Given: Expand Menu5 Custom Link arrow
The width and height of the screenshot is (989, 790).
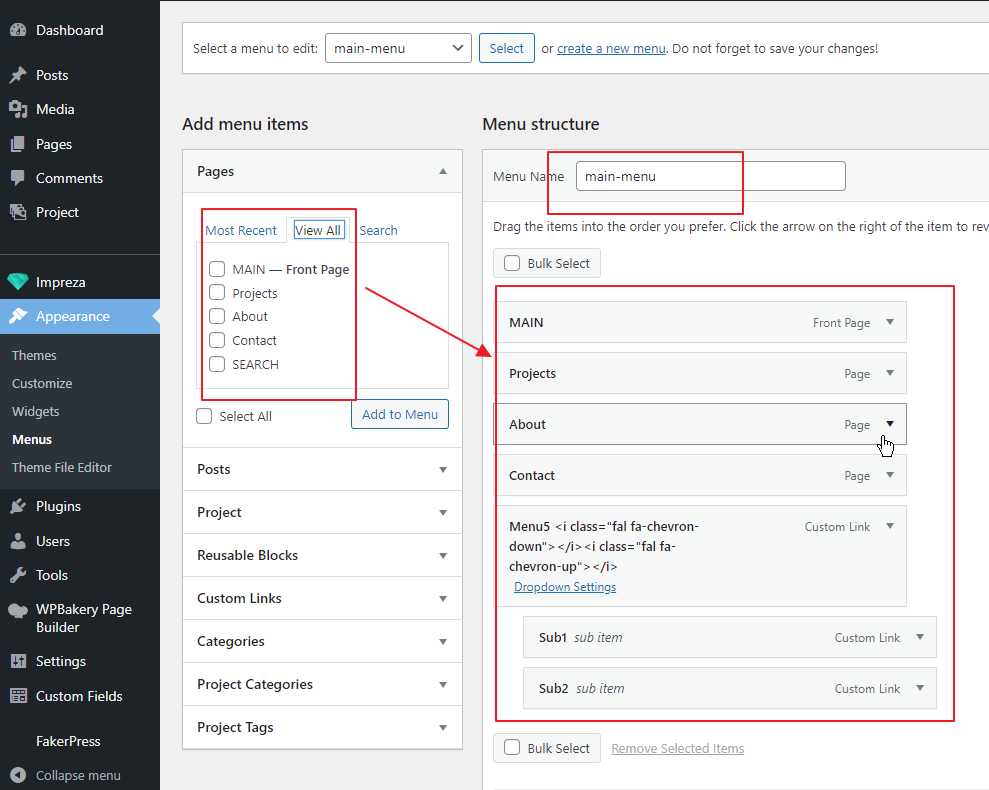Looking at the screenshot, I should point(890,526).
